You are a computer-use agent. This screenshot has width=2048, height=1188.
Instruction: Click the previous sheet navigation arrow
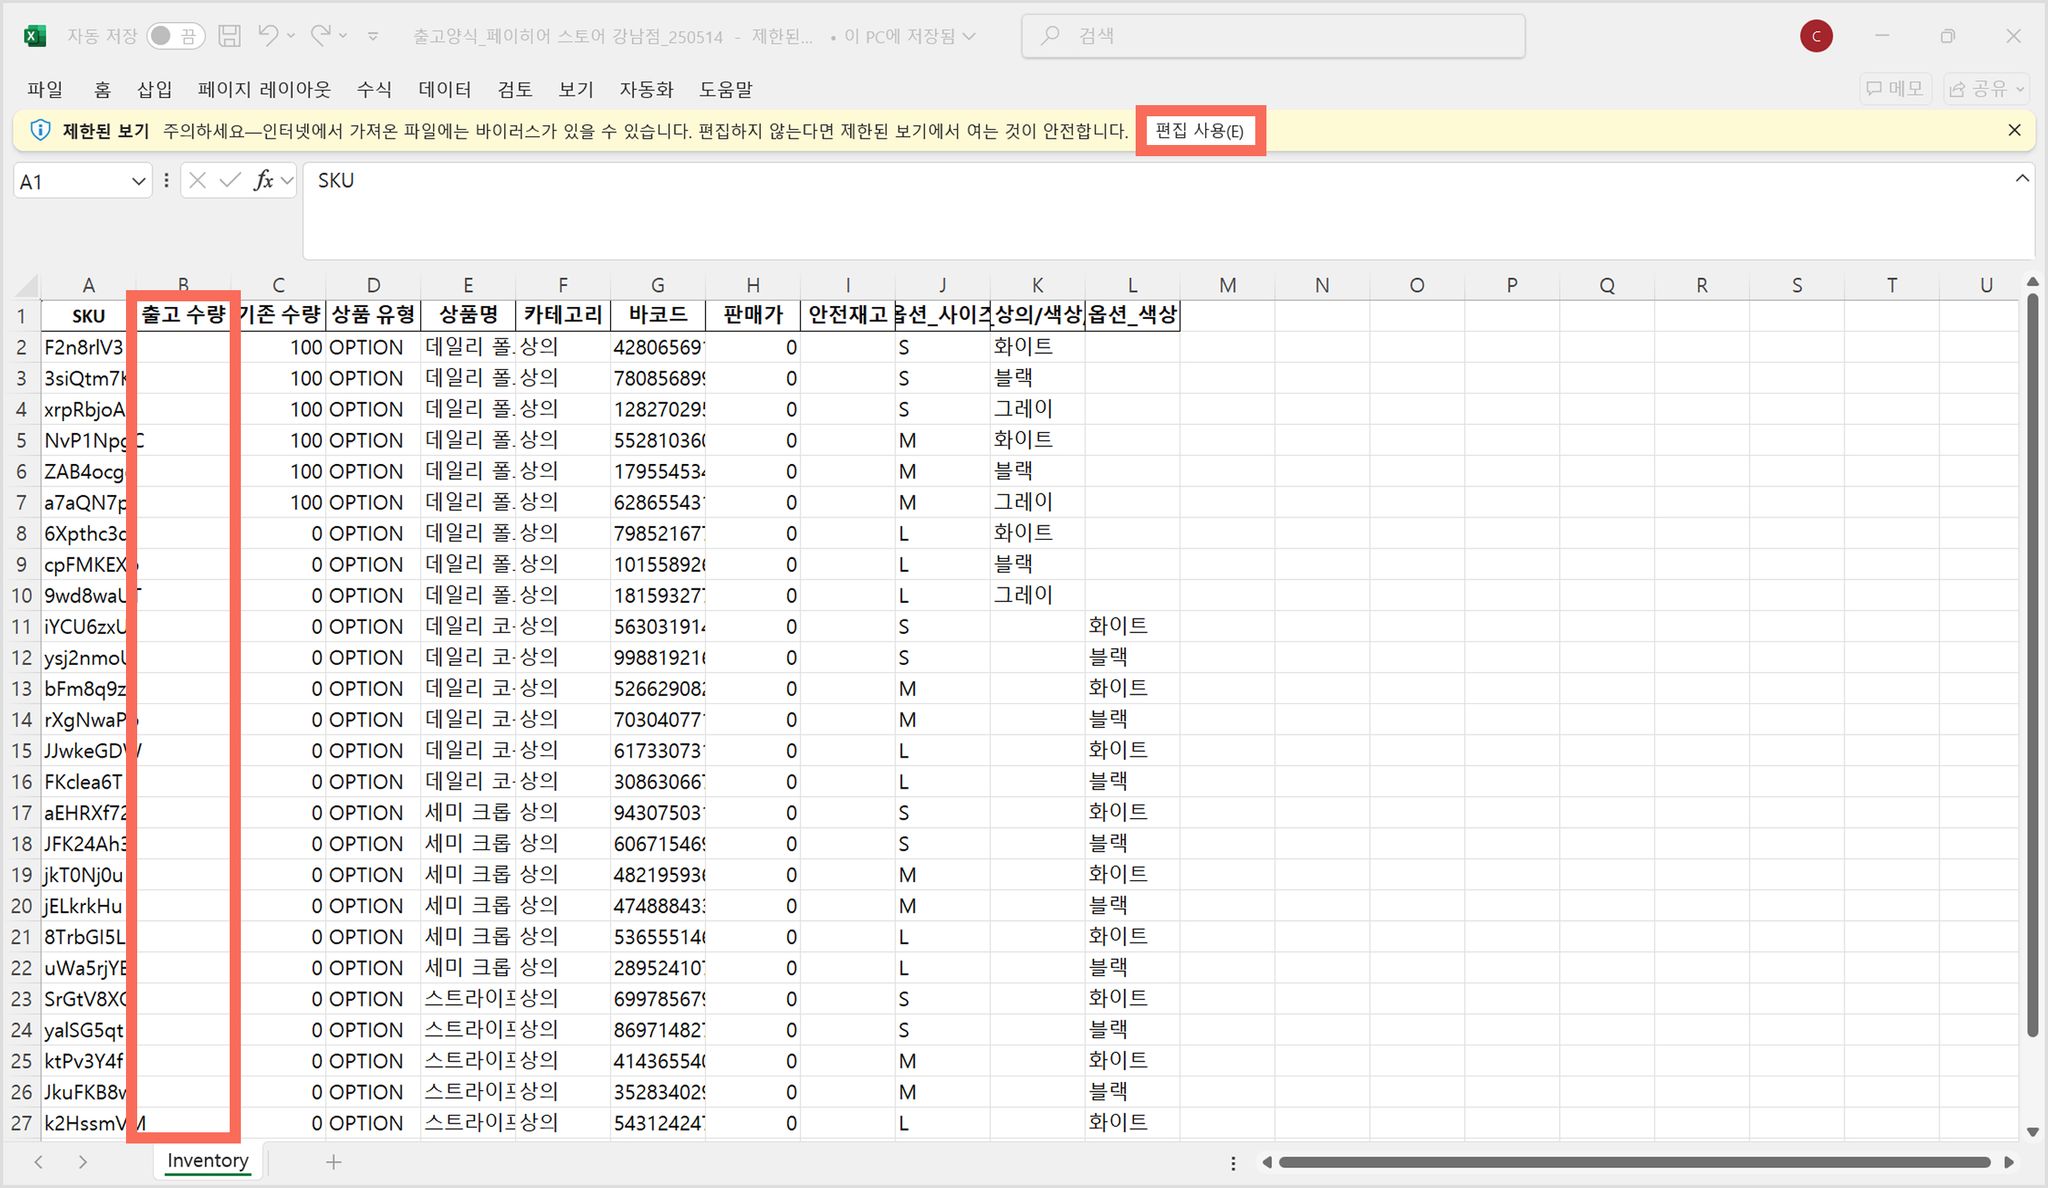coord(39,1162)
